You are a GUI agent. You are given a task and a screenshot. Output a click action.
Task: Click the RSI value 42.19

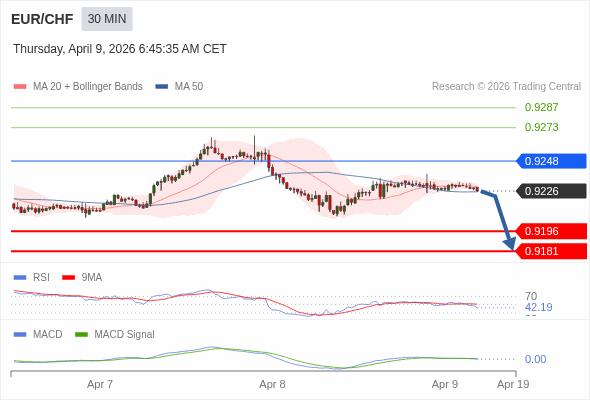pos(538,307)
